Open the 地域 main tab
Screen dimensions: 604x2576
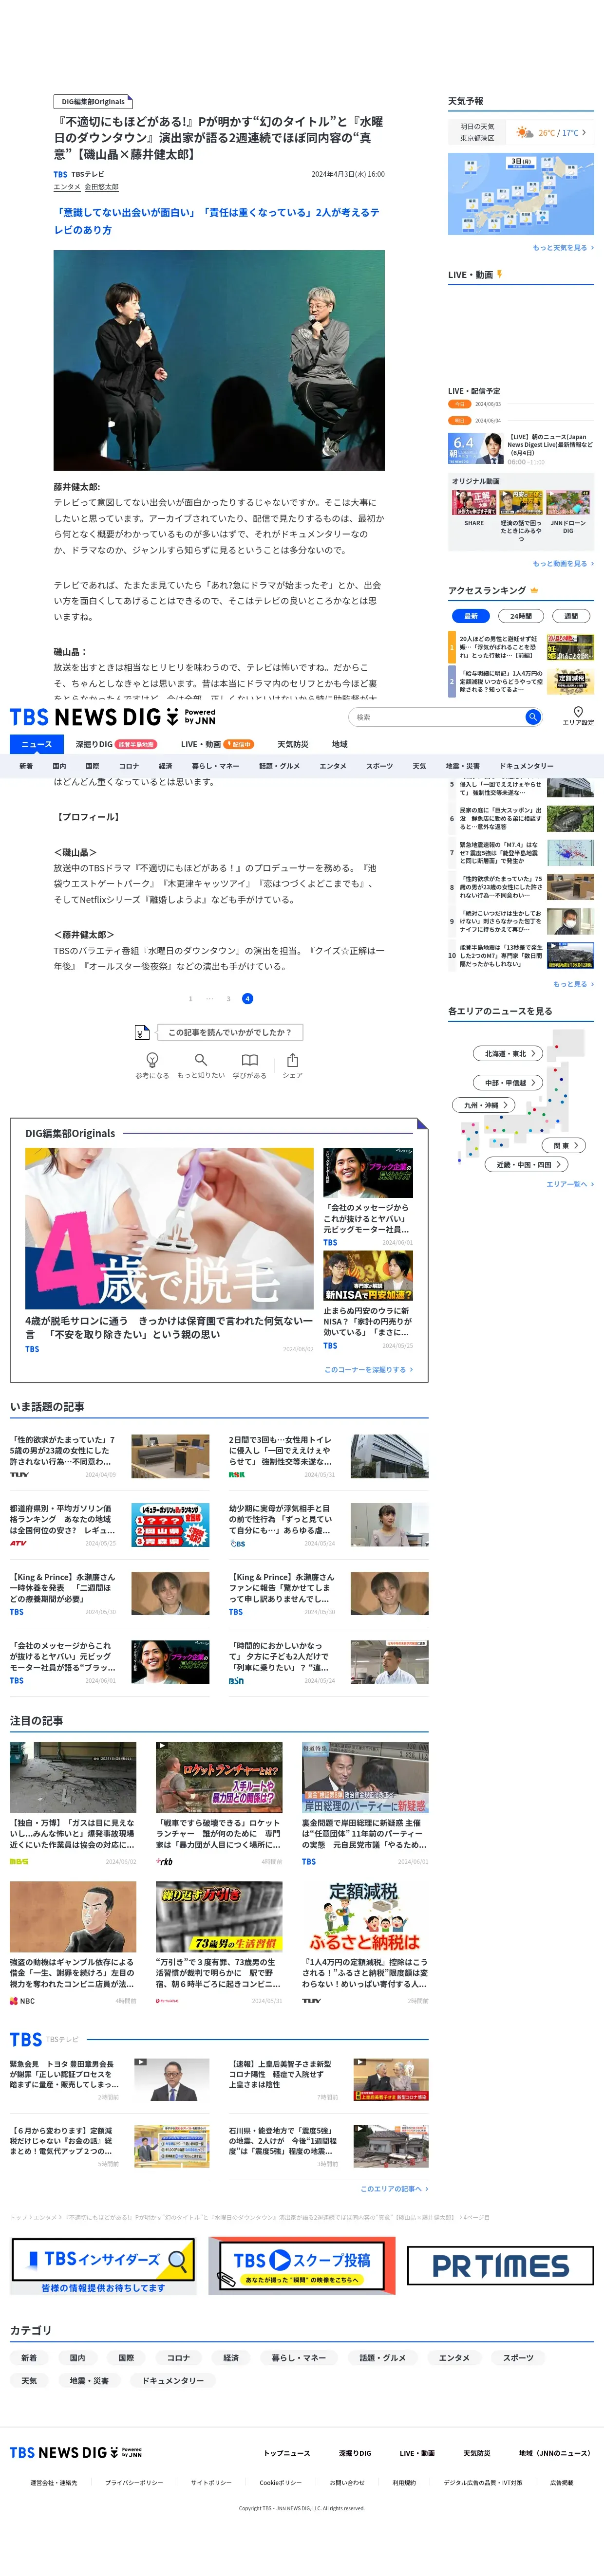pyautogui.click(x=340, y=744)
